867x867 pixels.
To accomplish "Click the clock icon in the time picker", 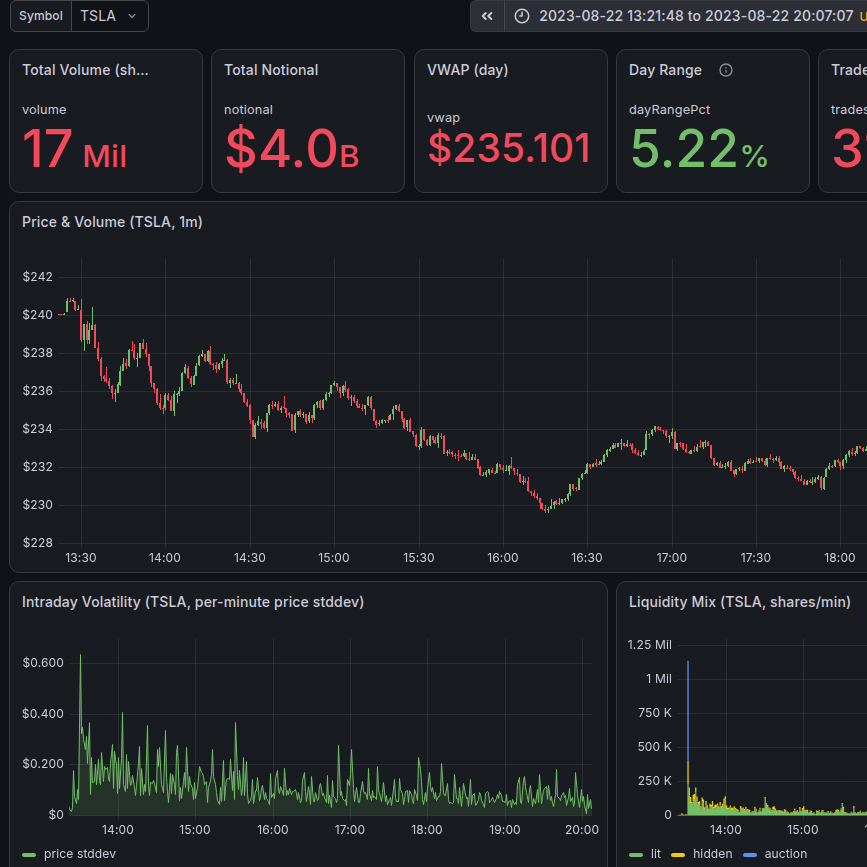I will click(521, 16).
